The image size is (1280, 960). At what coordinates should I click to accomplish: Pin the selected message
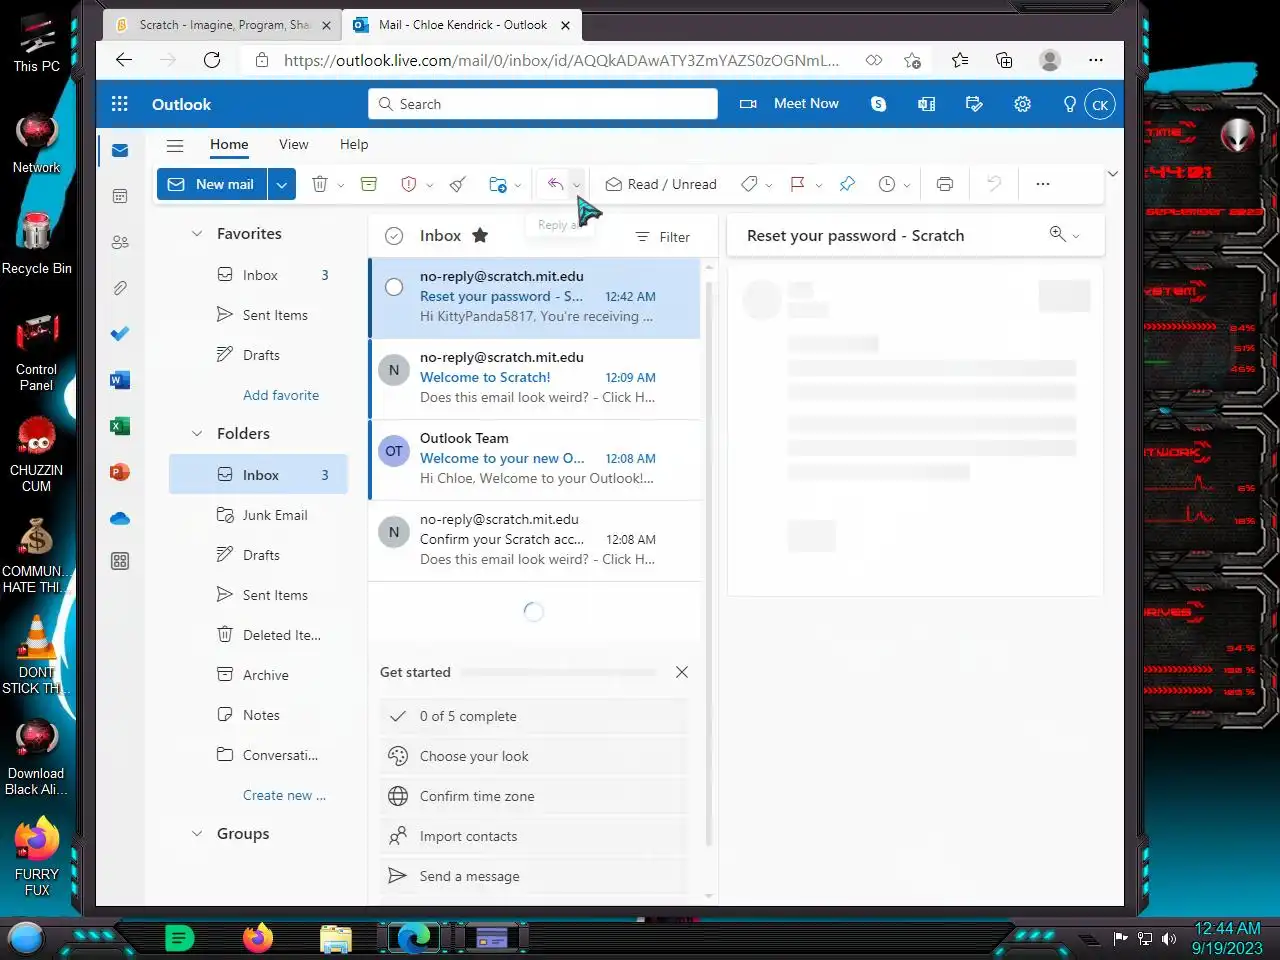[x=847, y=184]
